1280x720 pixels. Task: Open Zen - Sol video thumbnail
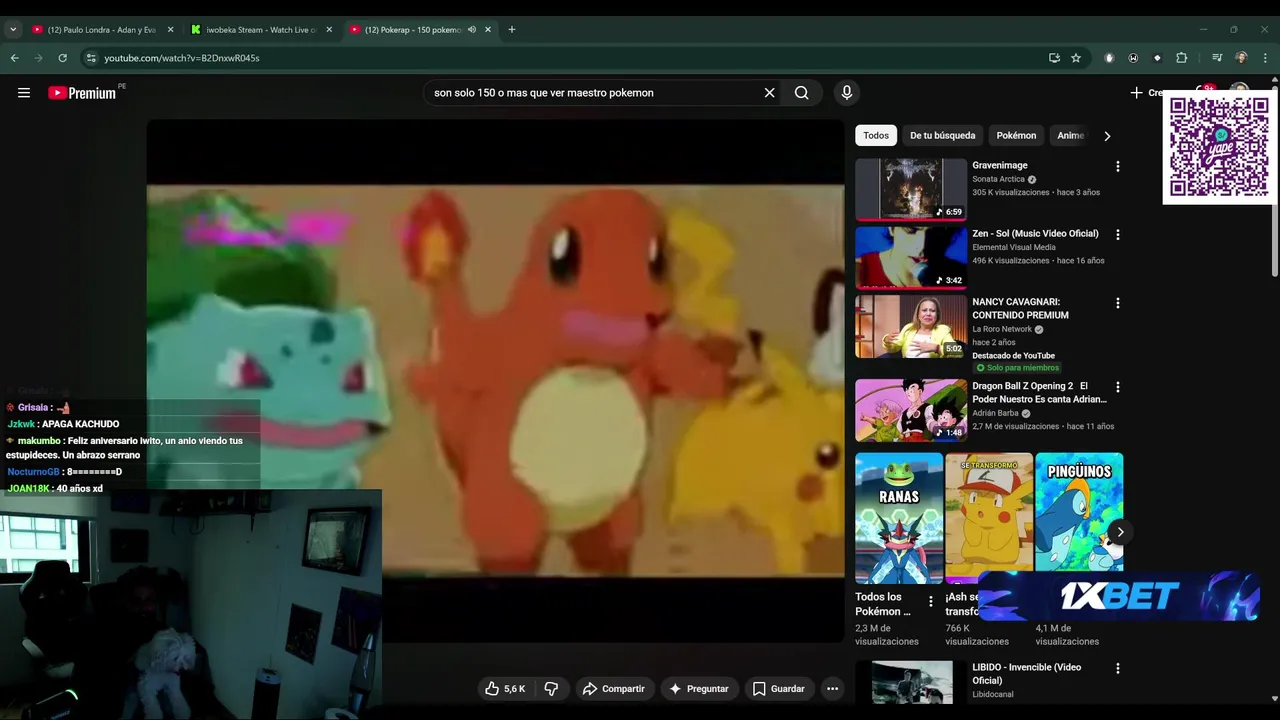click(x=911, y=257)
